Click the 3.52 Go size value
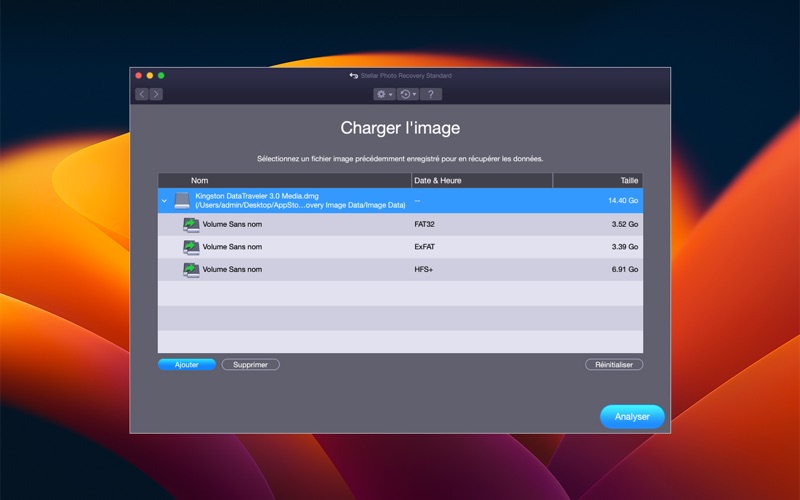Viewport: 800px width, 500px height. 625,224
